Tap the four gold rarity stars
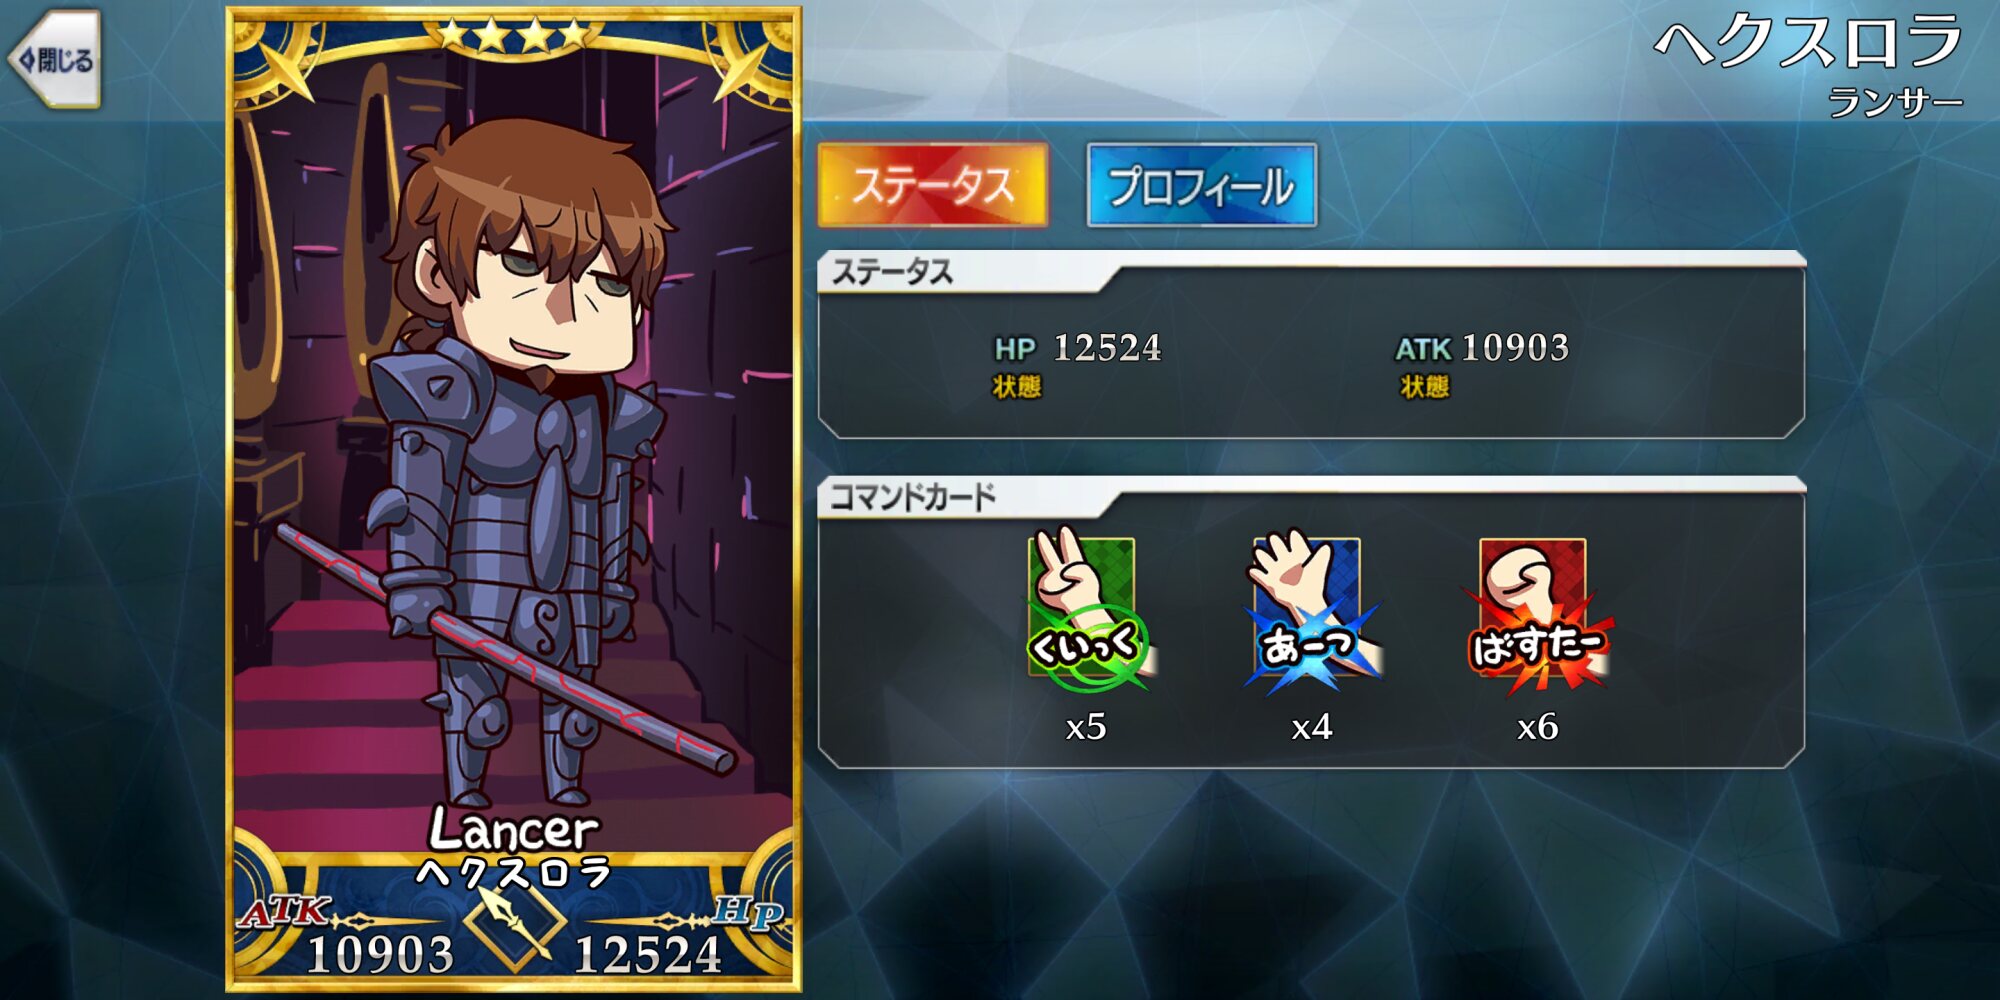 [x=514, y=36]
